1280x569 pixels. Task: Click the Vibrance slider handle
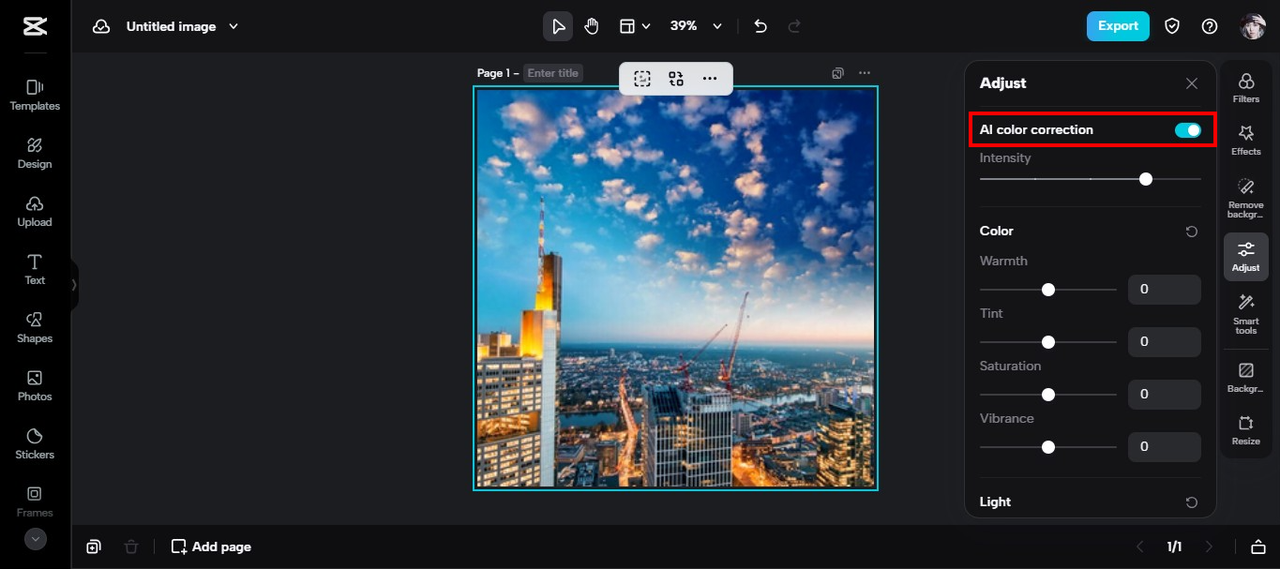pyautogui.click(x=1048, y=447)
